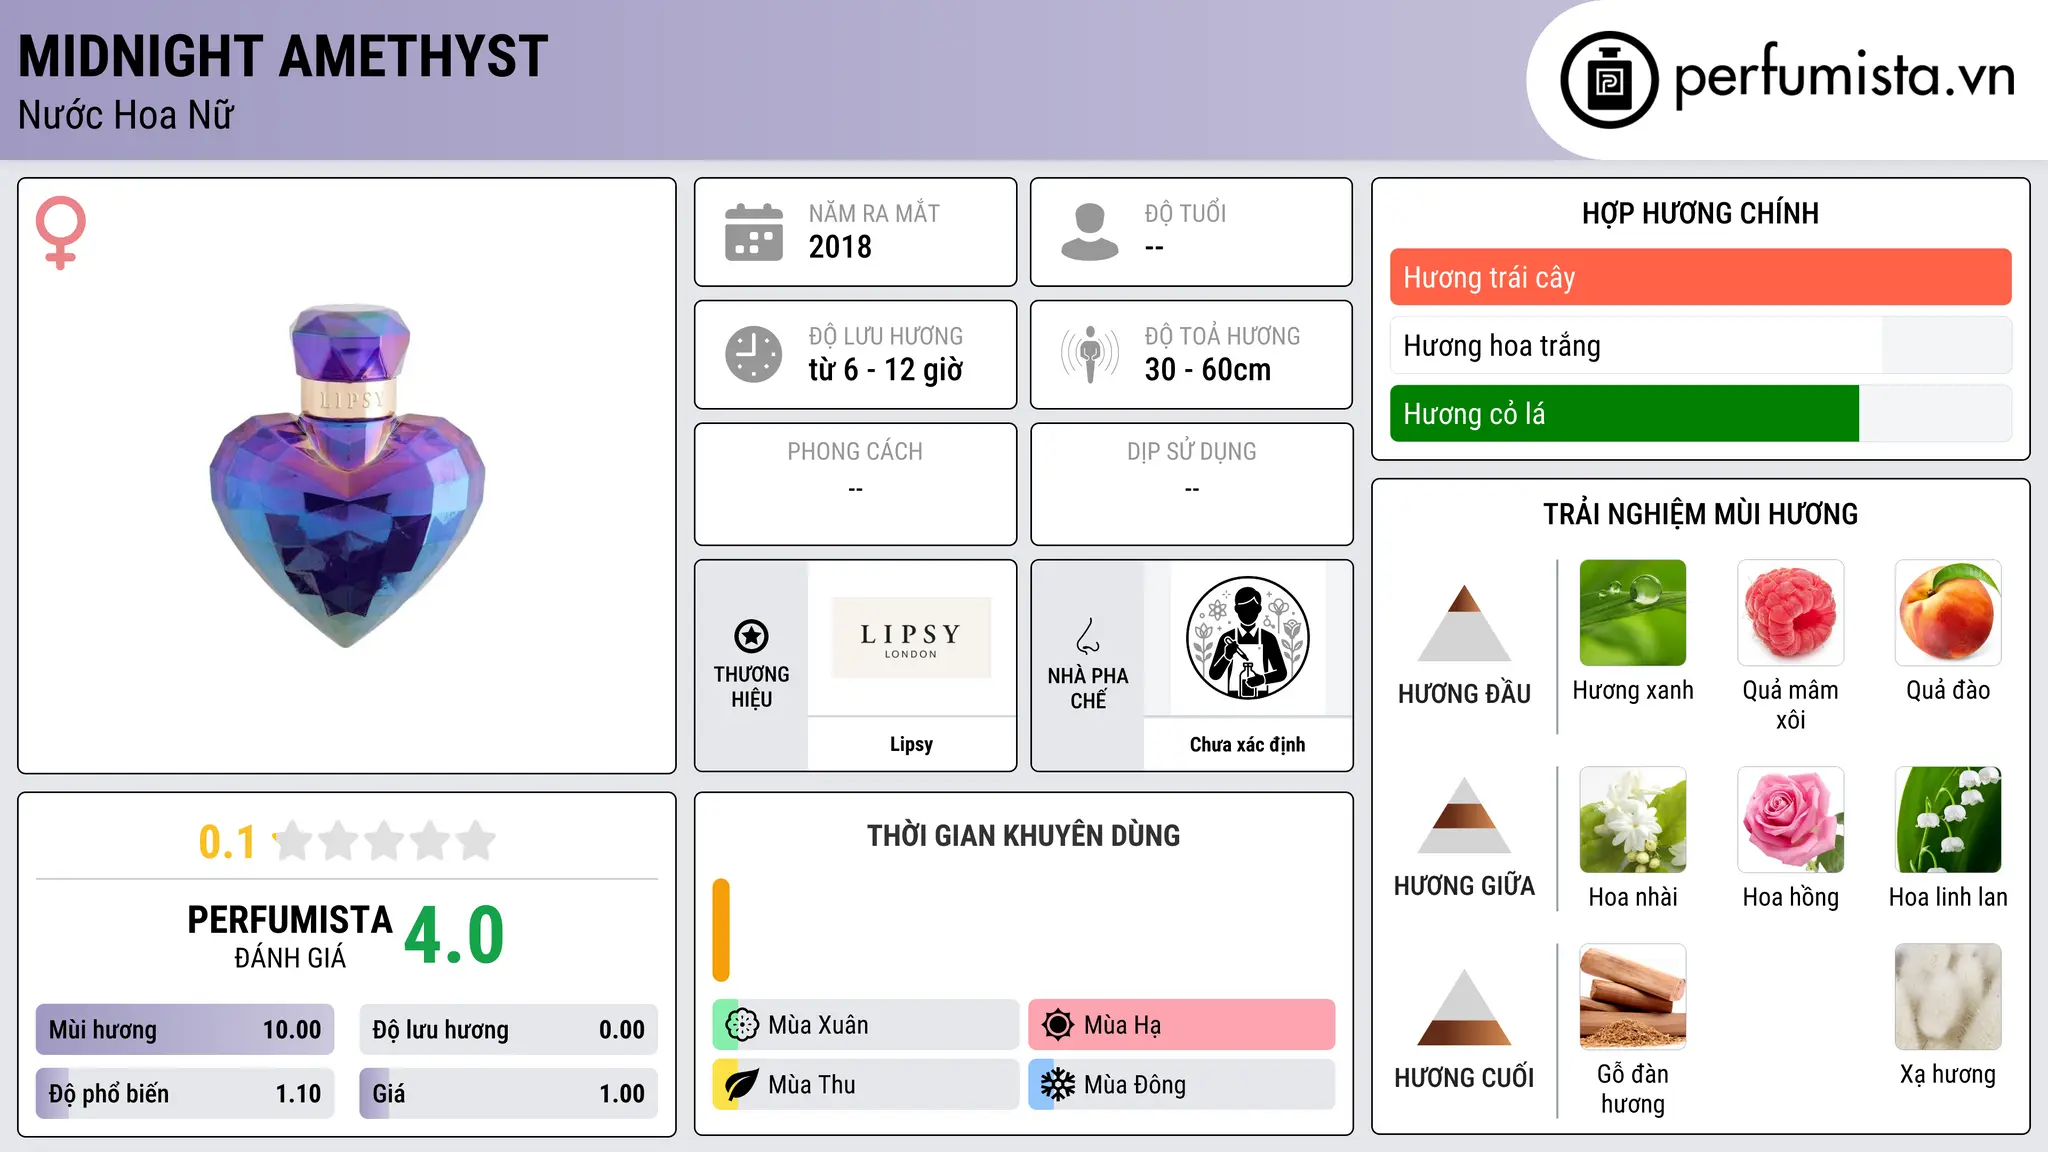This screenshot has height=1152, width=2048.
Task: Select the Hoa nhài note image
Action: coord(1633,820)
